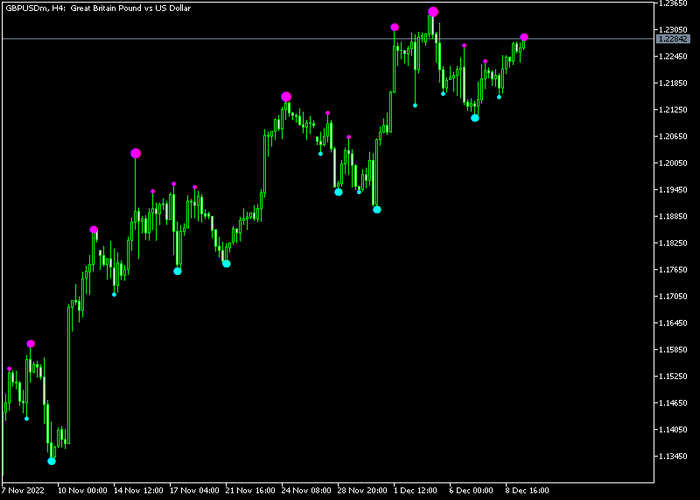Select the 1.15850 price scale value

point(674,350)
